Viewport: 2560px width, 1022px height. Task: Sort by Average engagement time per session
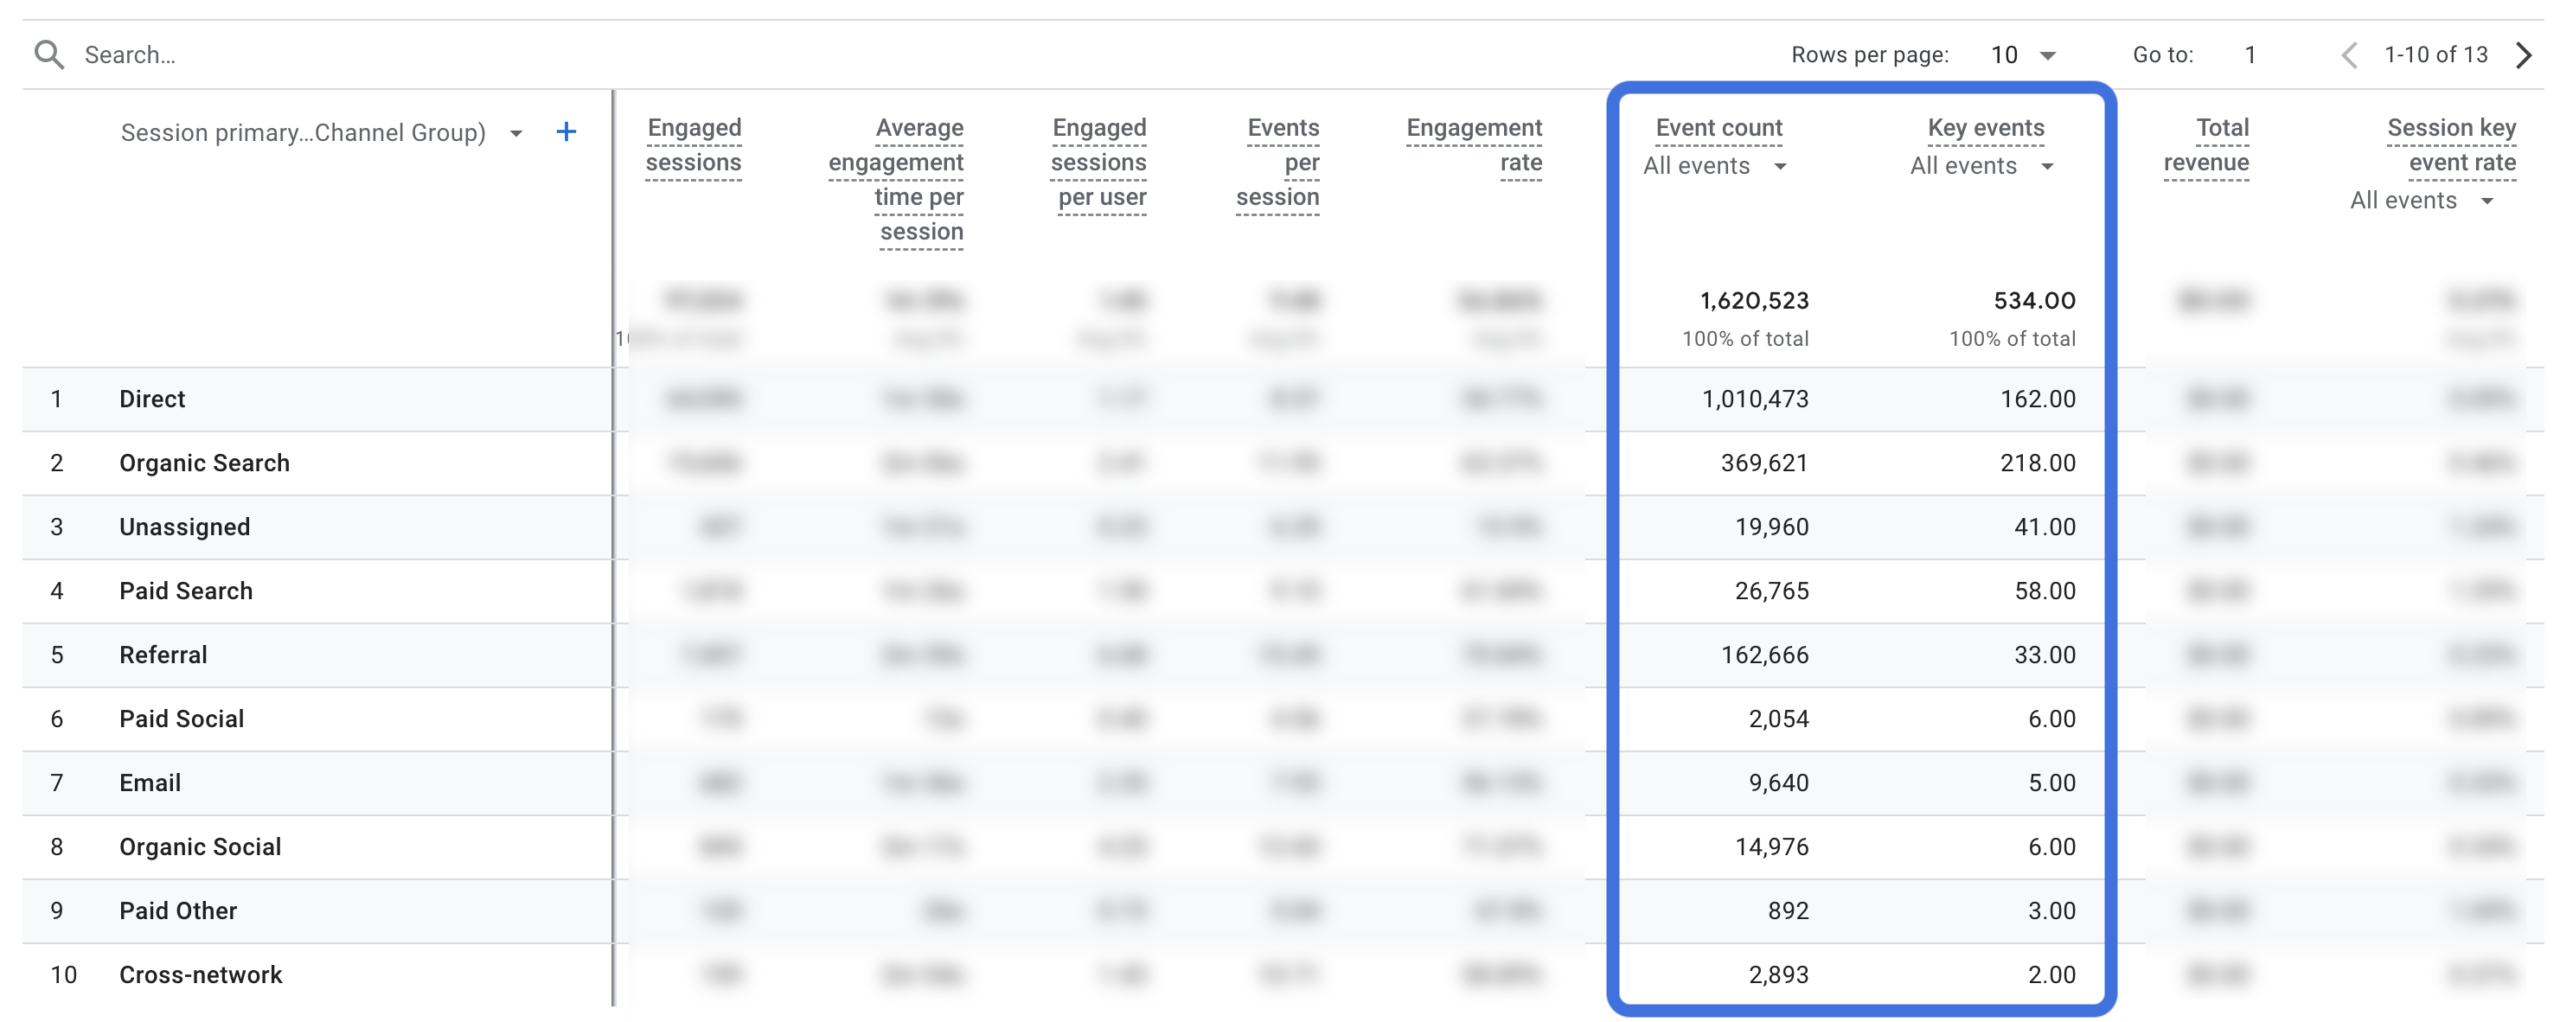coord(896,180)
